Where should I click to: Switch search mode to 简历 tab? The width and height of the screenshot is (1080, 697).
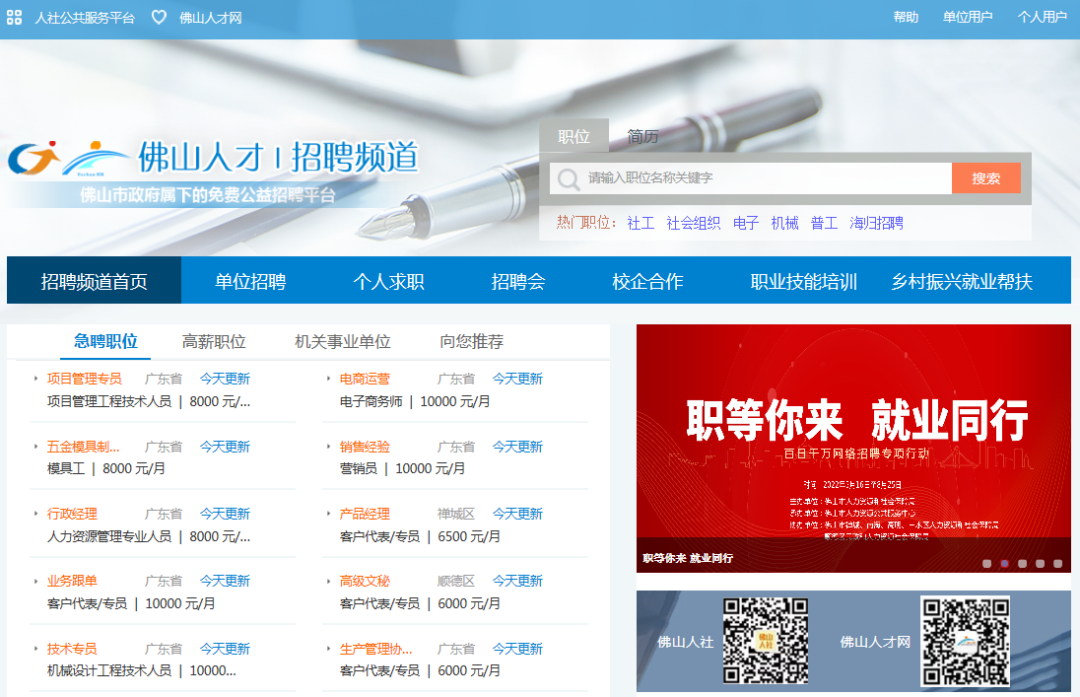(x=642, y=136)
